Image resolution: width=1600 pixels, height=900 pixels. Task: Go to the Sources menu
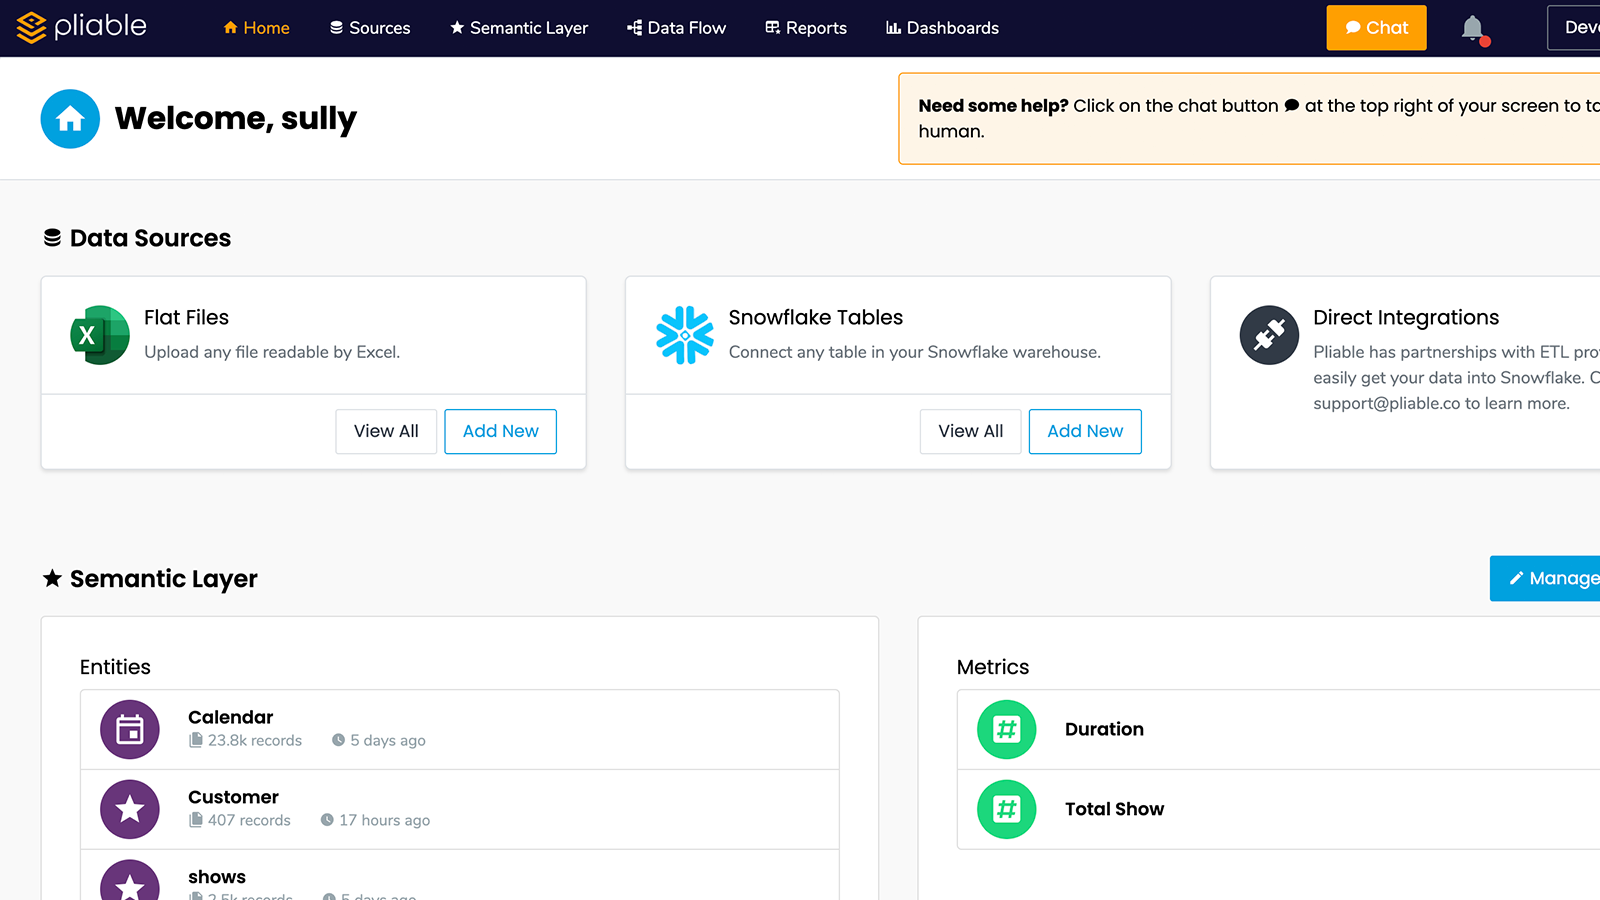[370, 28]
